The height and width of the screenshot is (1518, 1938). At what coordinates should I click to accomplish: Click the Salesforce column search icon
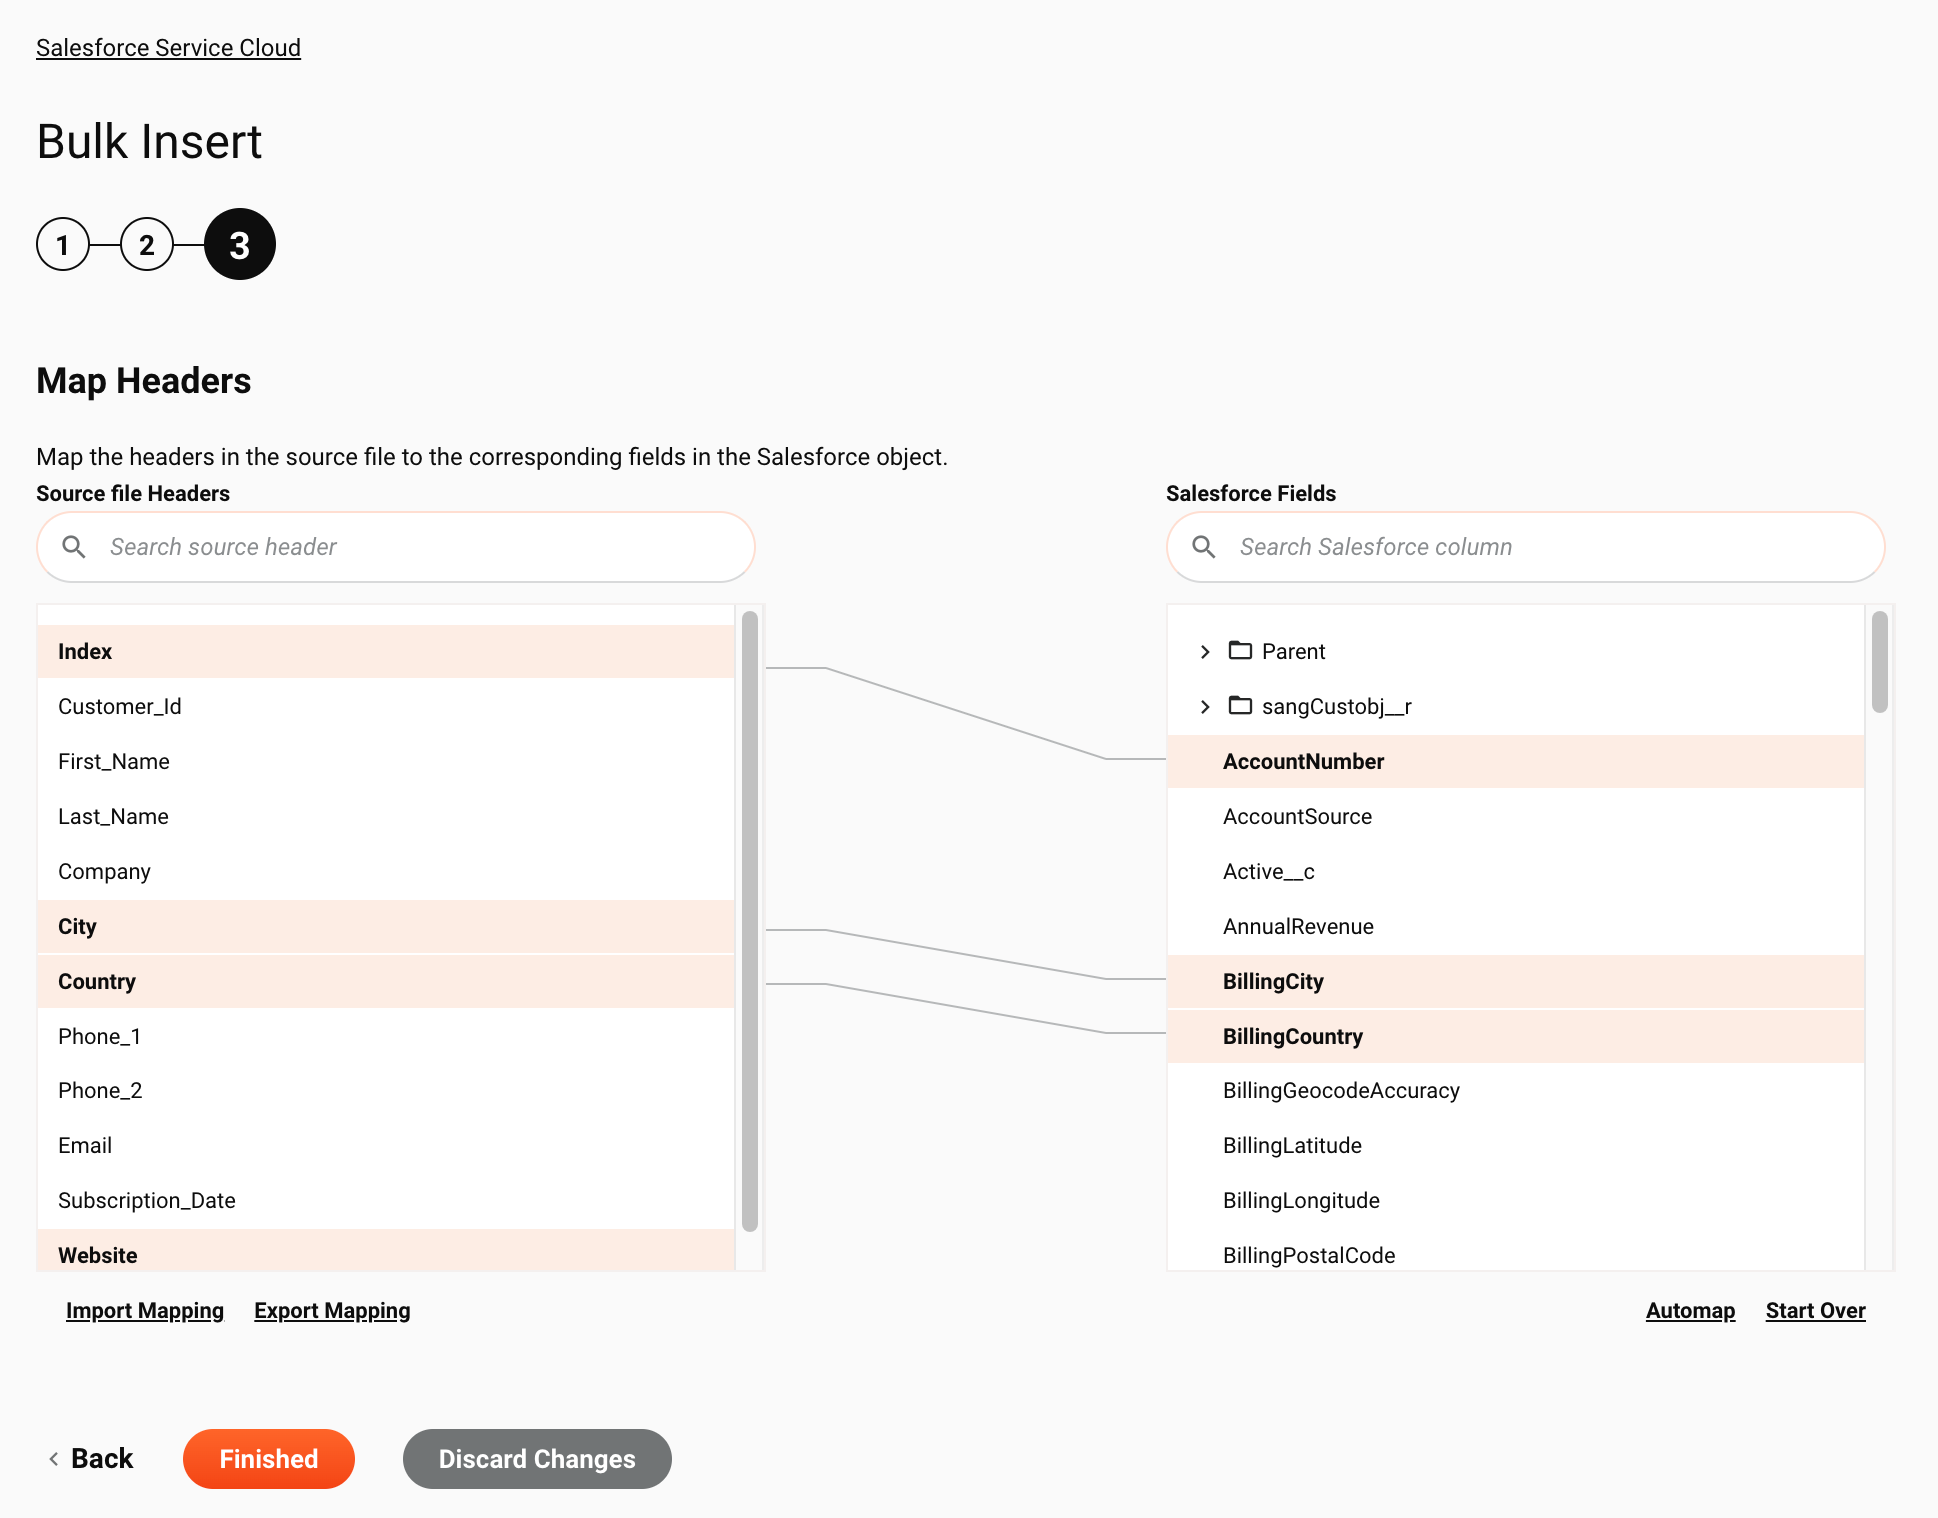(x=1203, y=546)
